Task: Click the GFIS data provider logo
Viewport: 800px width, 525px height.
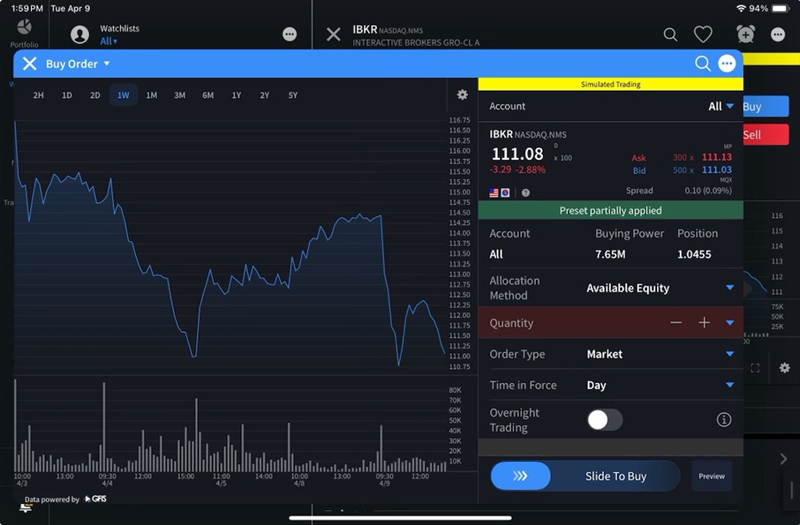Action: pyautogui.click(x=95, y=499)
